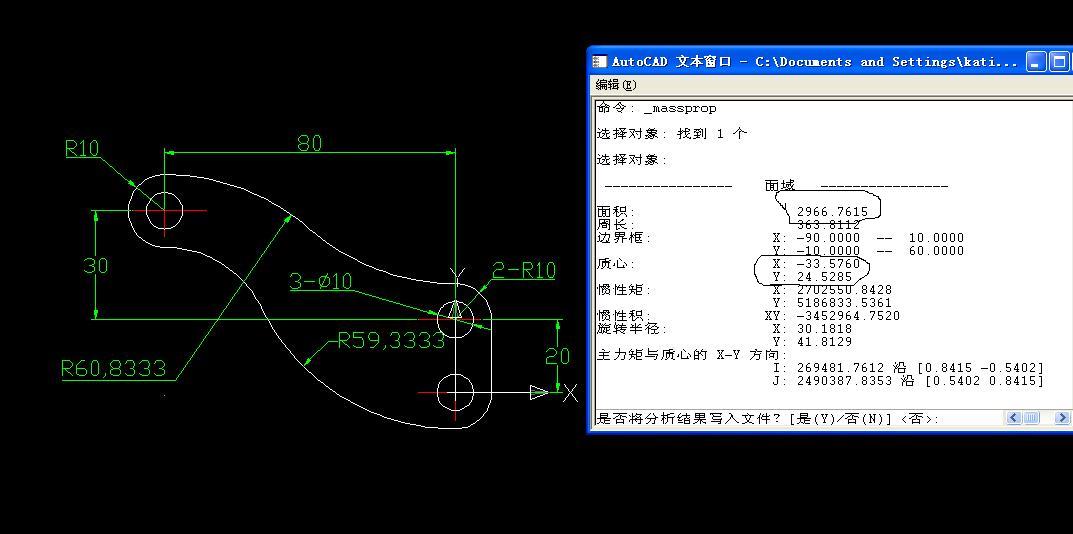Click the perimeter value 363.8112
The width and height of the screenshot is (1073, 534).
(828, 224)
